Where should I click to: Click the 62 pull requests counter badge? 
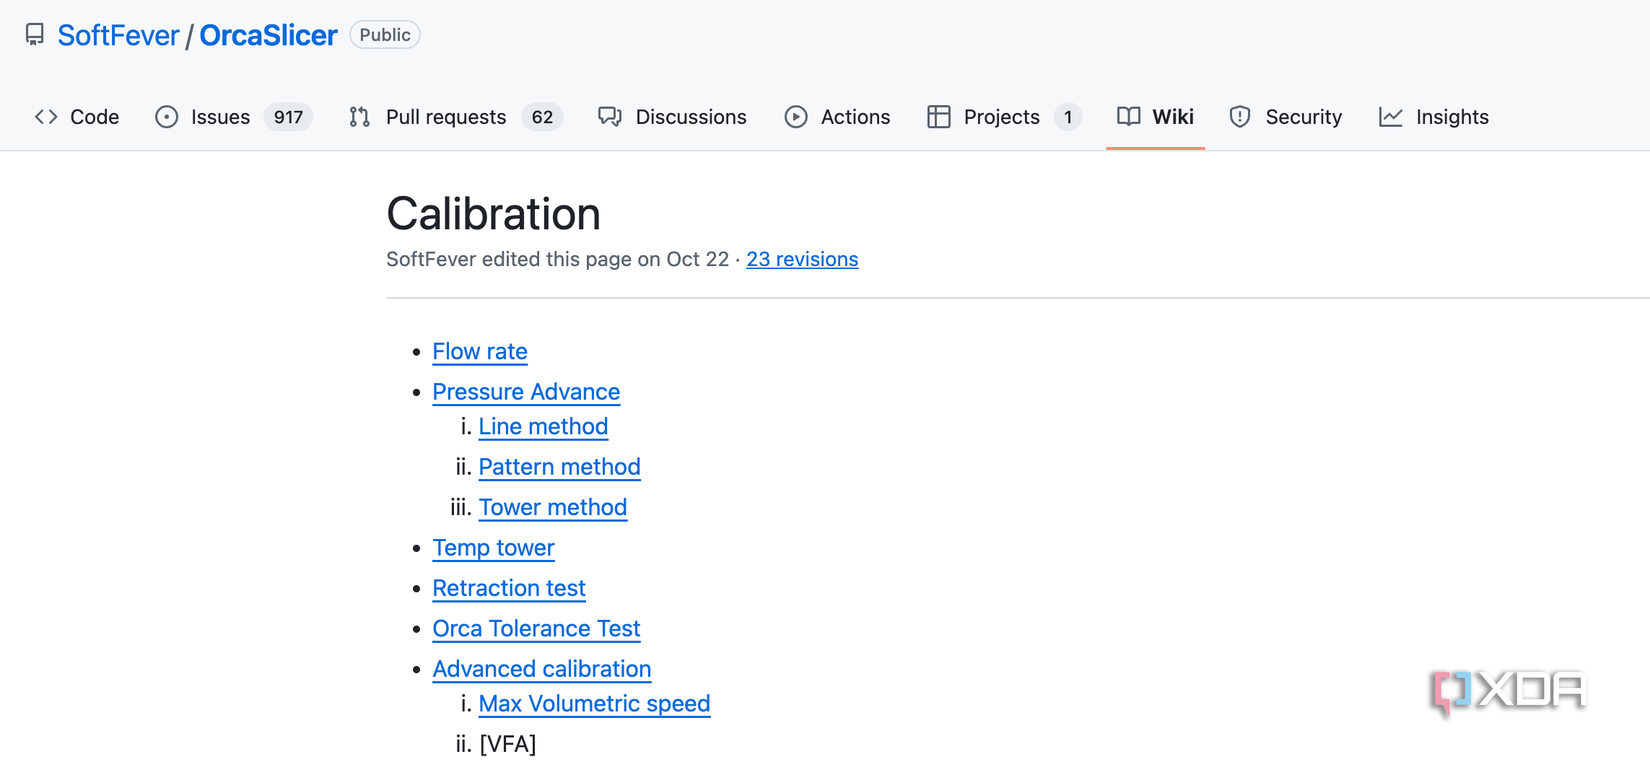pyautogui.click(x=542, y=117)
